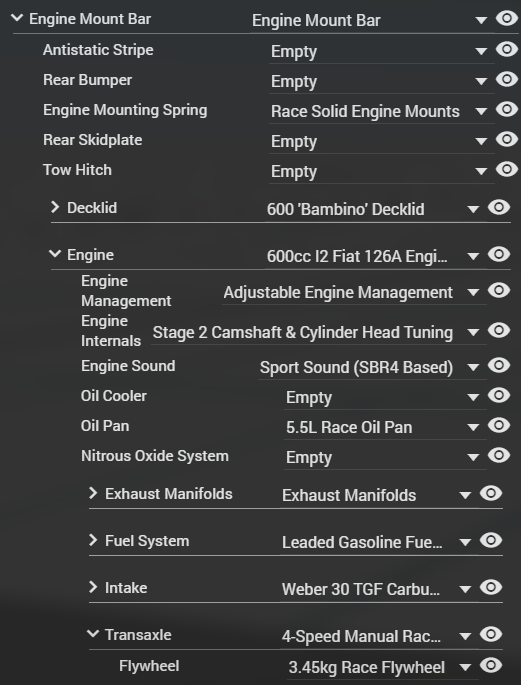Viewport: 521px width, 685px height.
Task: Select the Transaxle tree item label
Action: tap(138, 635)
